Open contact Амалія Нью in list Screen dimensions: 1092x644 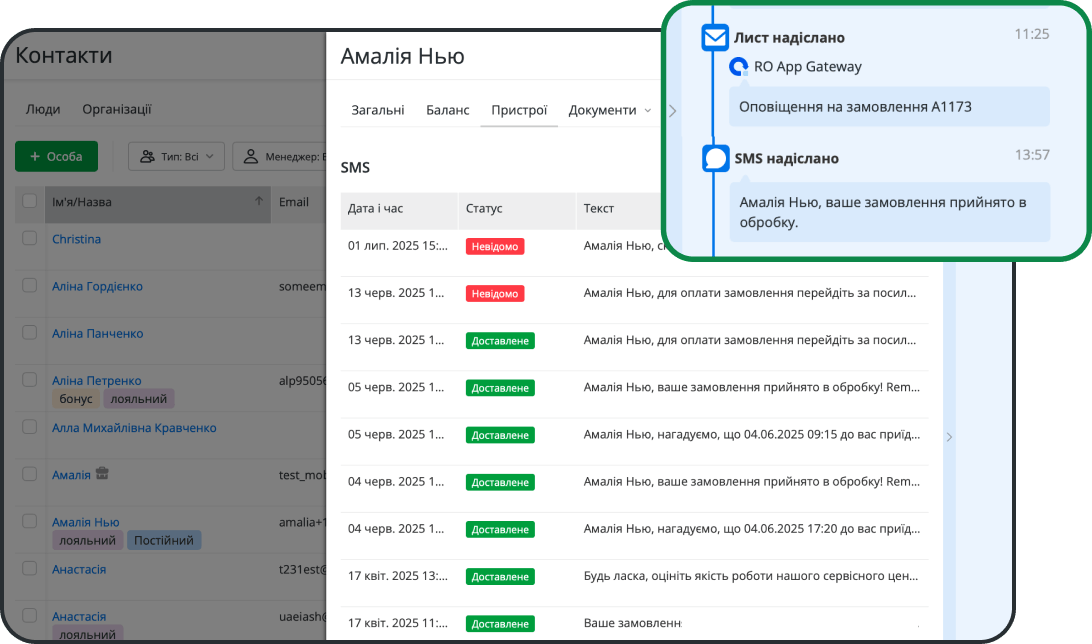click(86, 522)
